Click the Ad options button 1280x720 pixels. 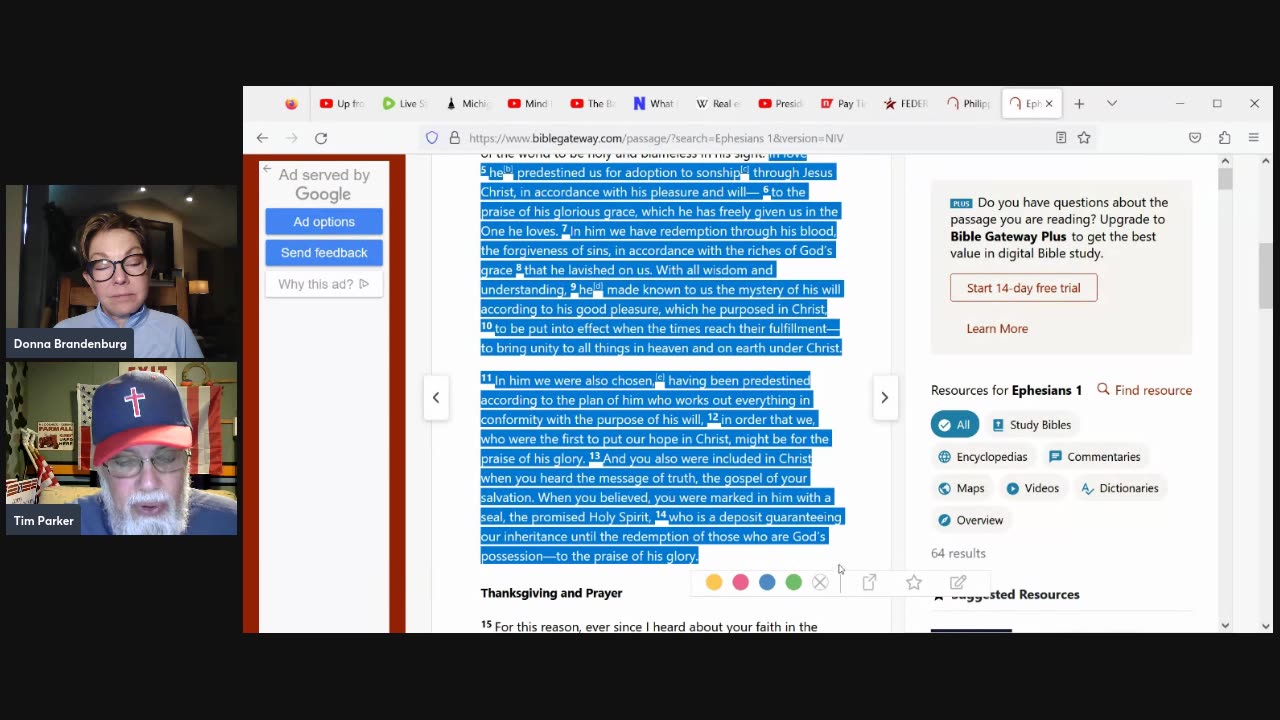[324, 222]
